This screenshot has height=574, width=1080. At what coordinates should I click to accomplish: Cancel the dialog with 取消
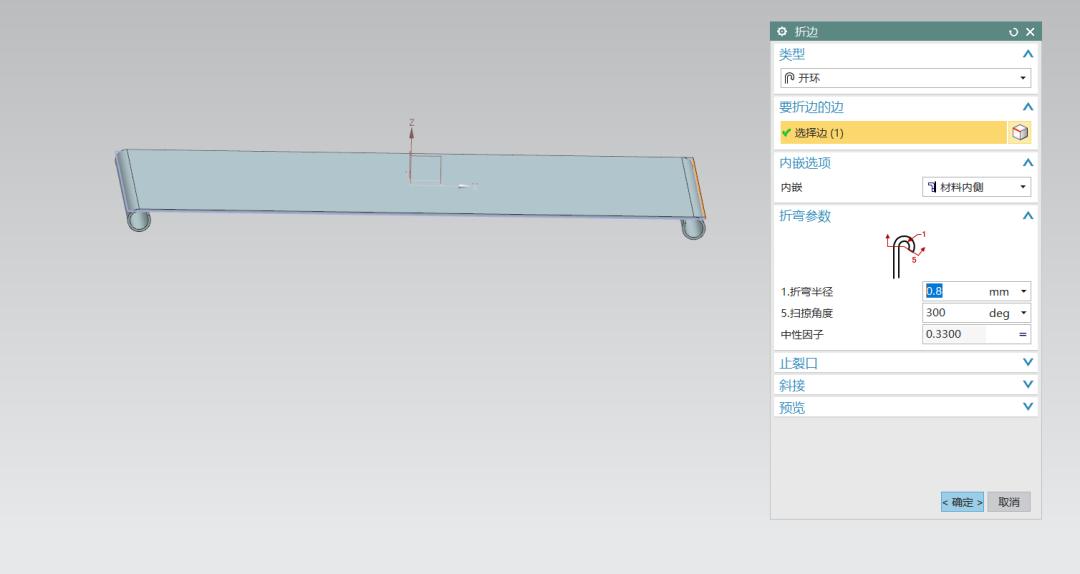[x=1009, y=502]
